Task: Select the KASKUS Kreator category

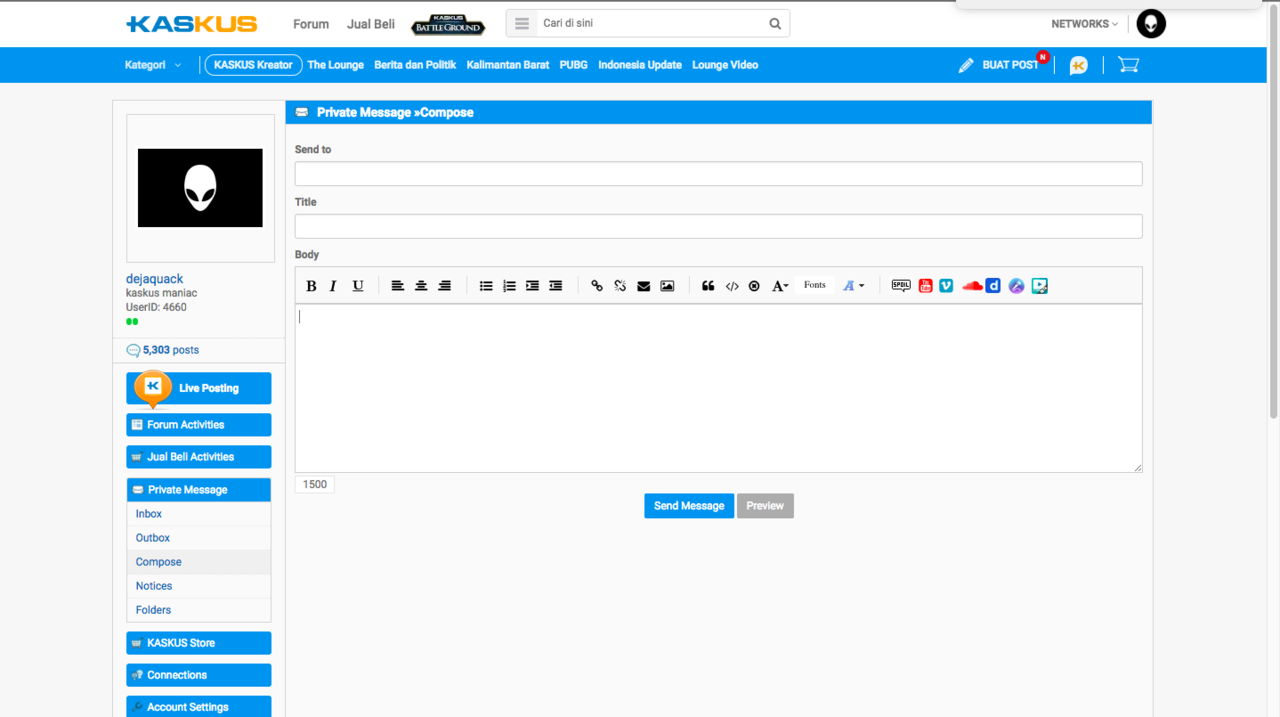Action: (253, 65)
